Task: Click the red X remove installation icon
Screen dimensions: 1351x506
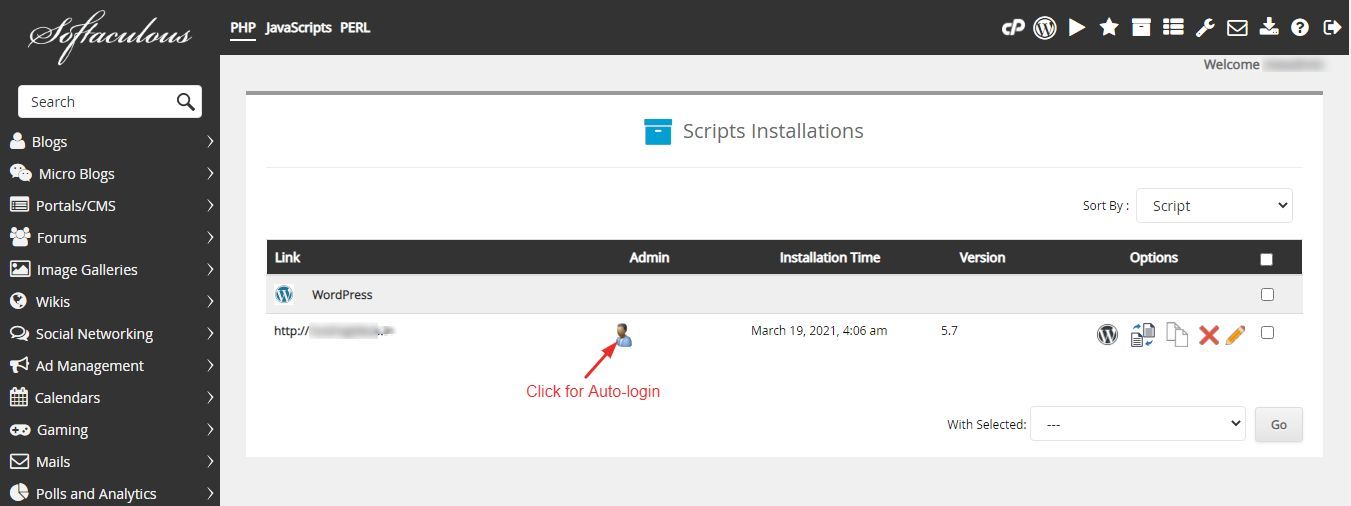Action: click(x=1208, y=335)
